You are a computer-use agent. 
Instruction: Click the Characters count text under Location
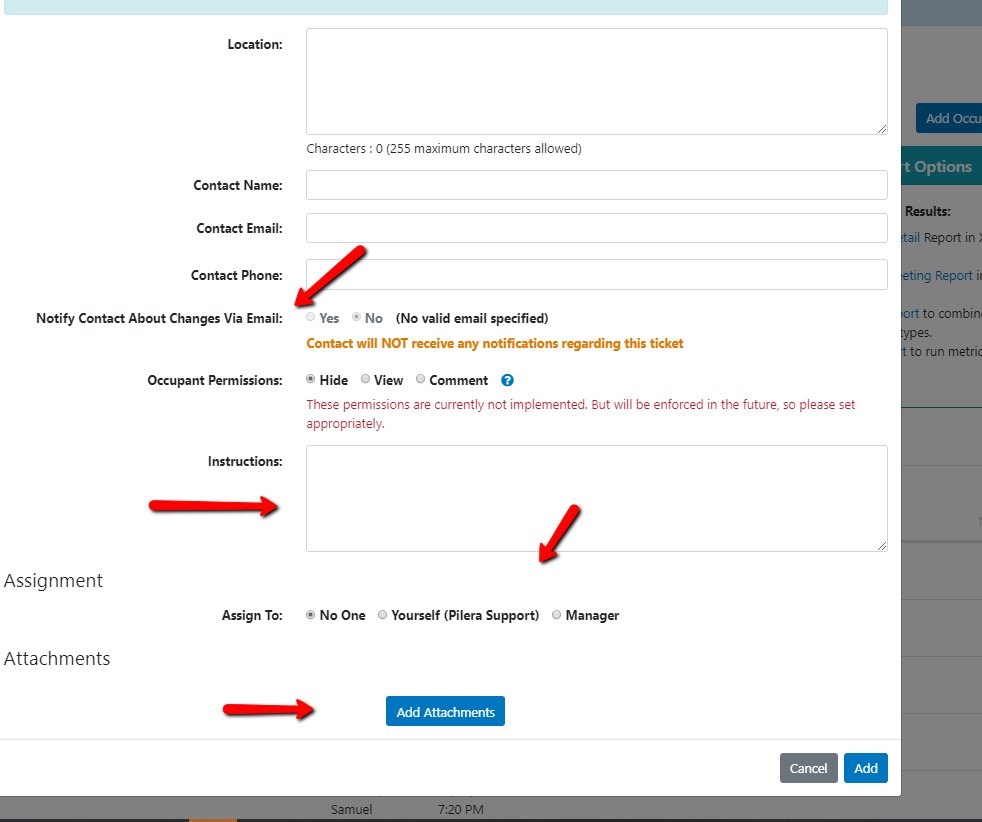point(444,149)
